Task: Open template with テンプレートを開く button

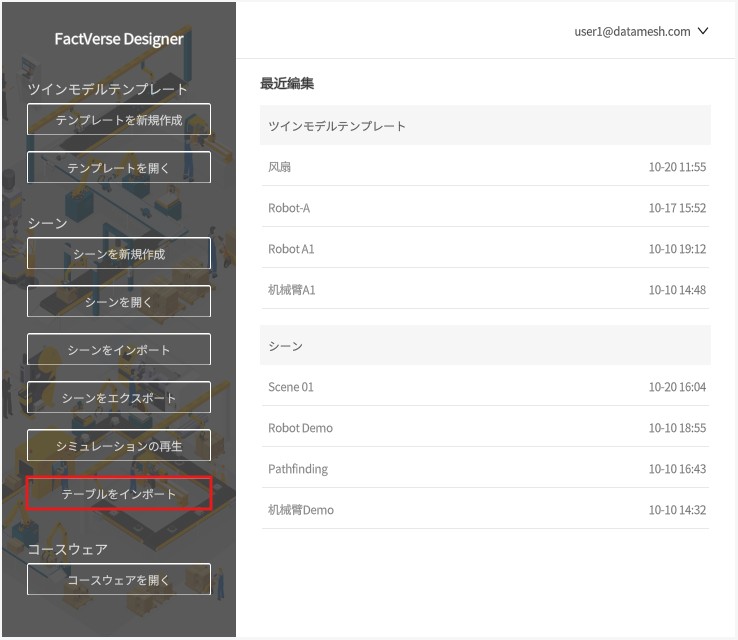Action: click(118, 168)
